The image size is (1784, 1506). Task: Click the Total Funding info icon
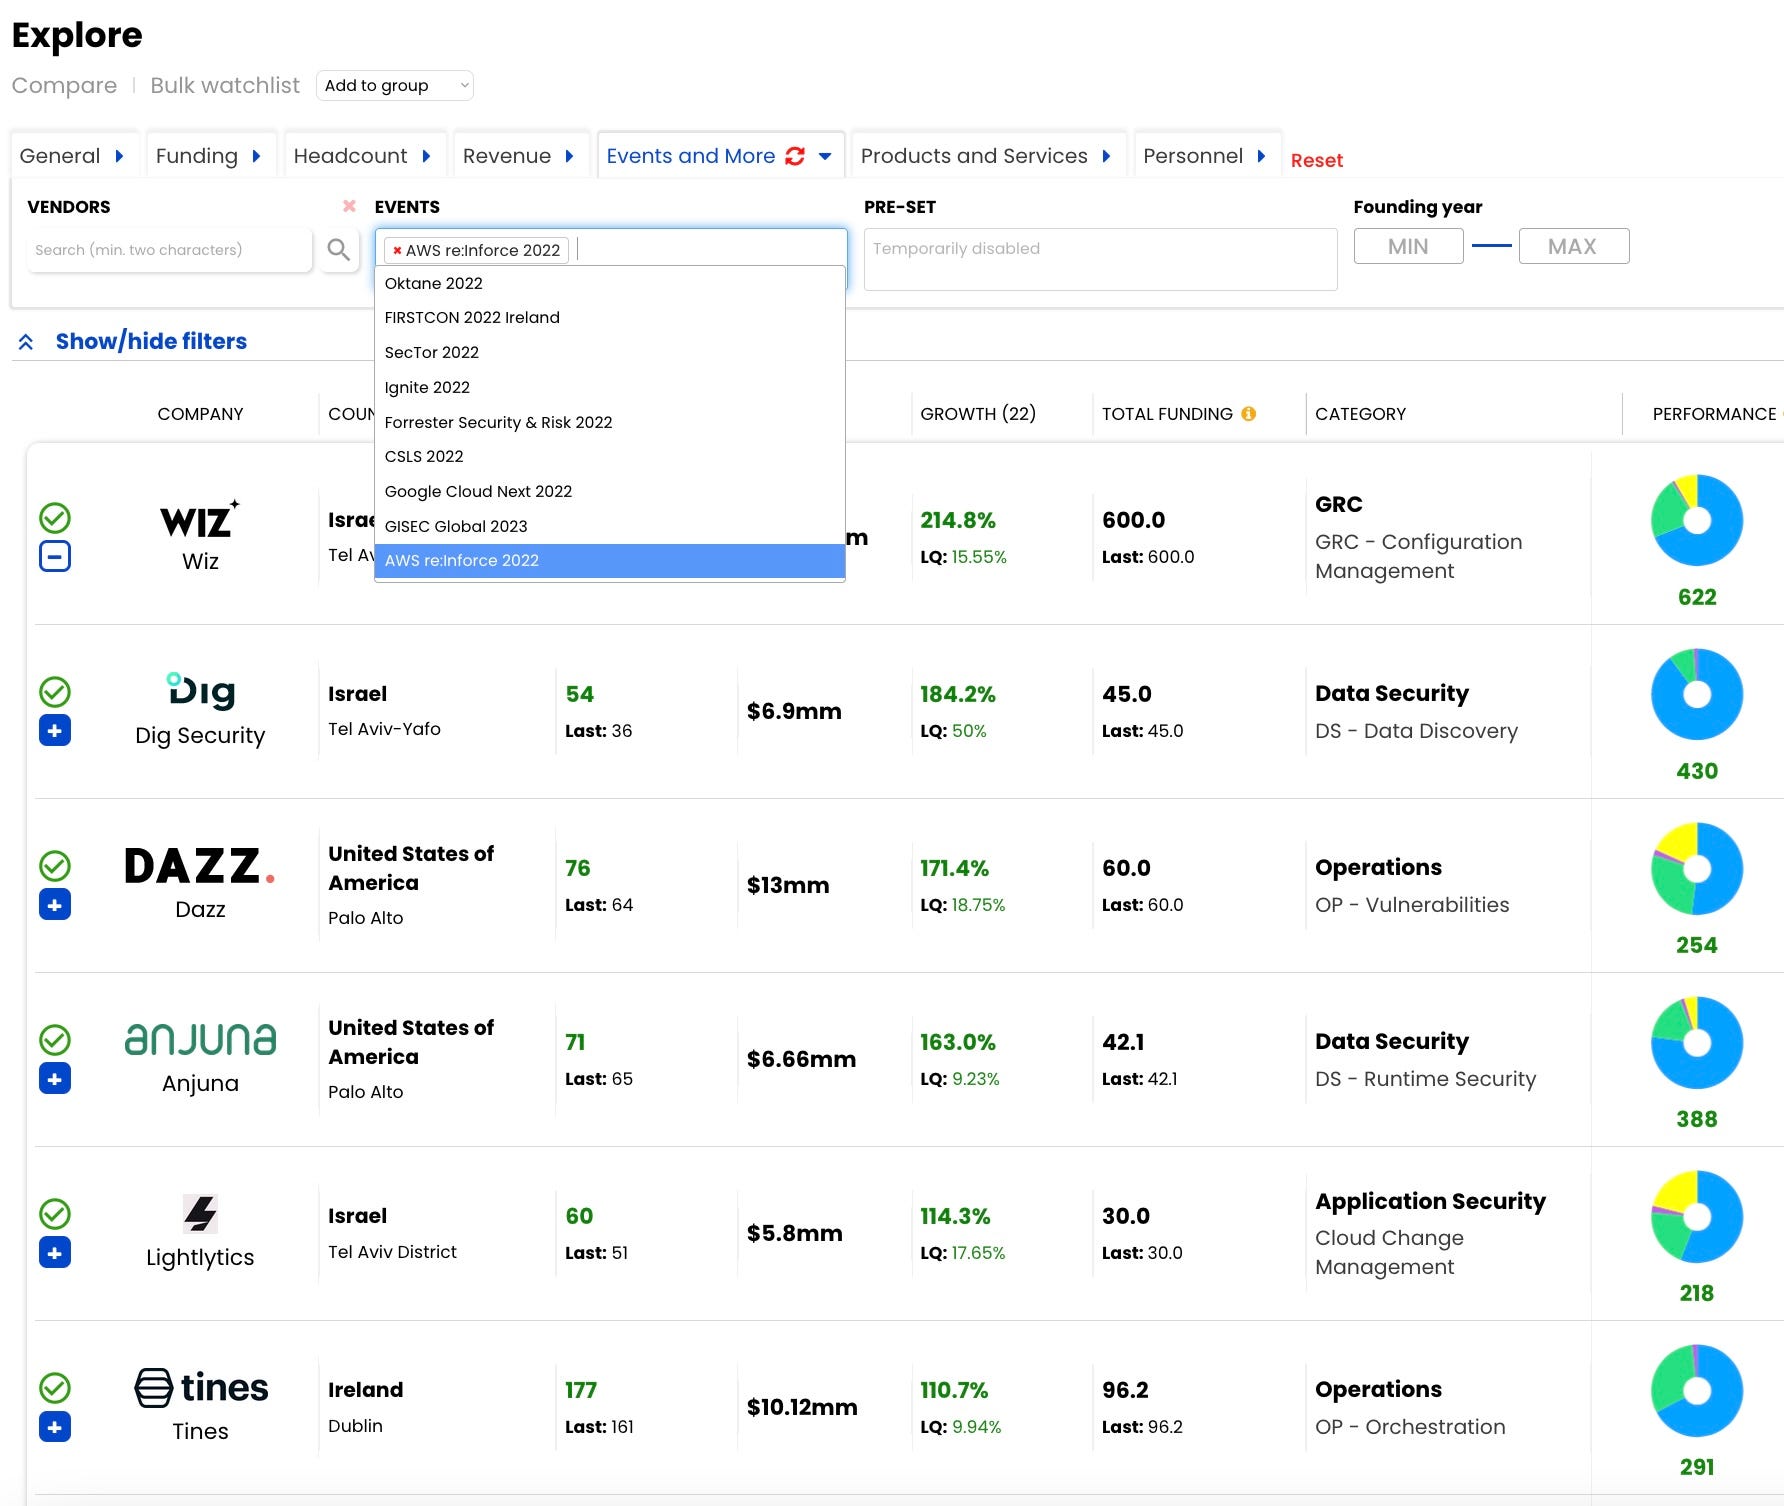click(x=1248, y=413)
